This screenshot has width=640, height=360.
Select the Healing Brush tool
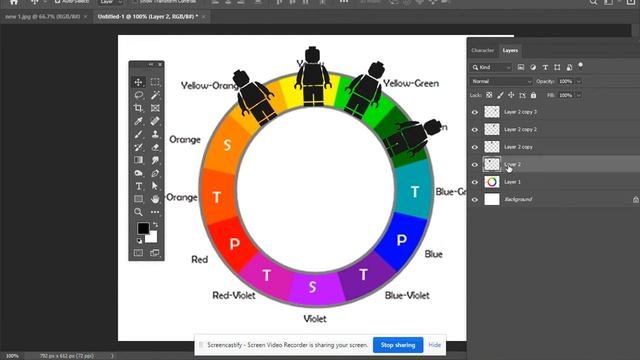[155, 121]
